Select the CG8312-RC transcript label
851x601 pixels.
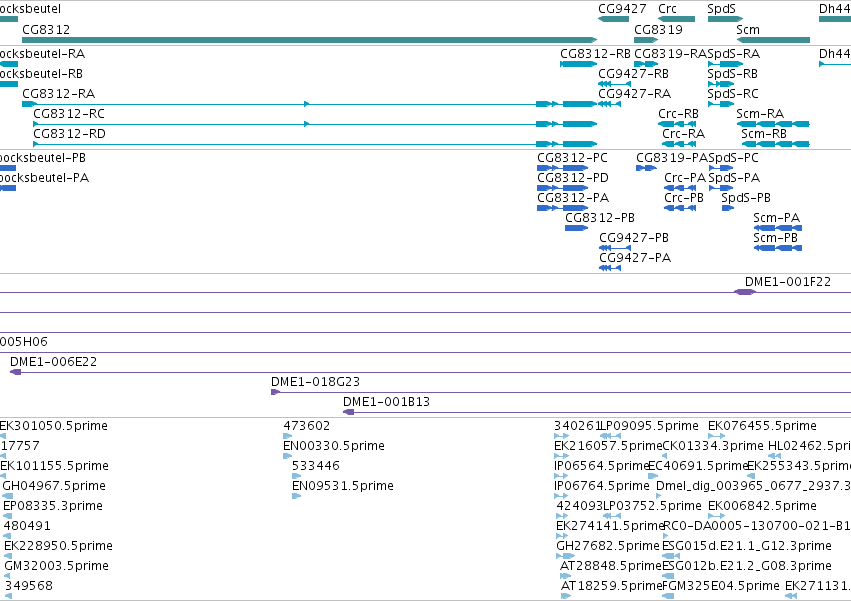(x=69, y=114)
